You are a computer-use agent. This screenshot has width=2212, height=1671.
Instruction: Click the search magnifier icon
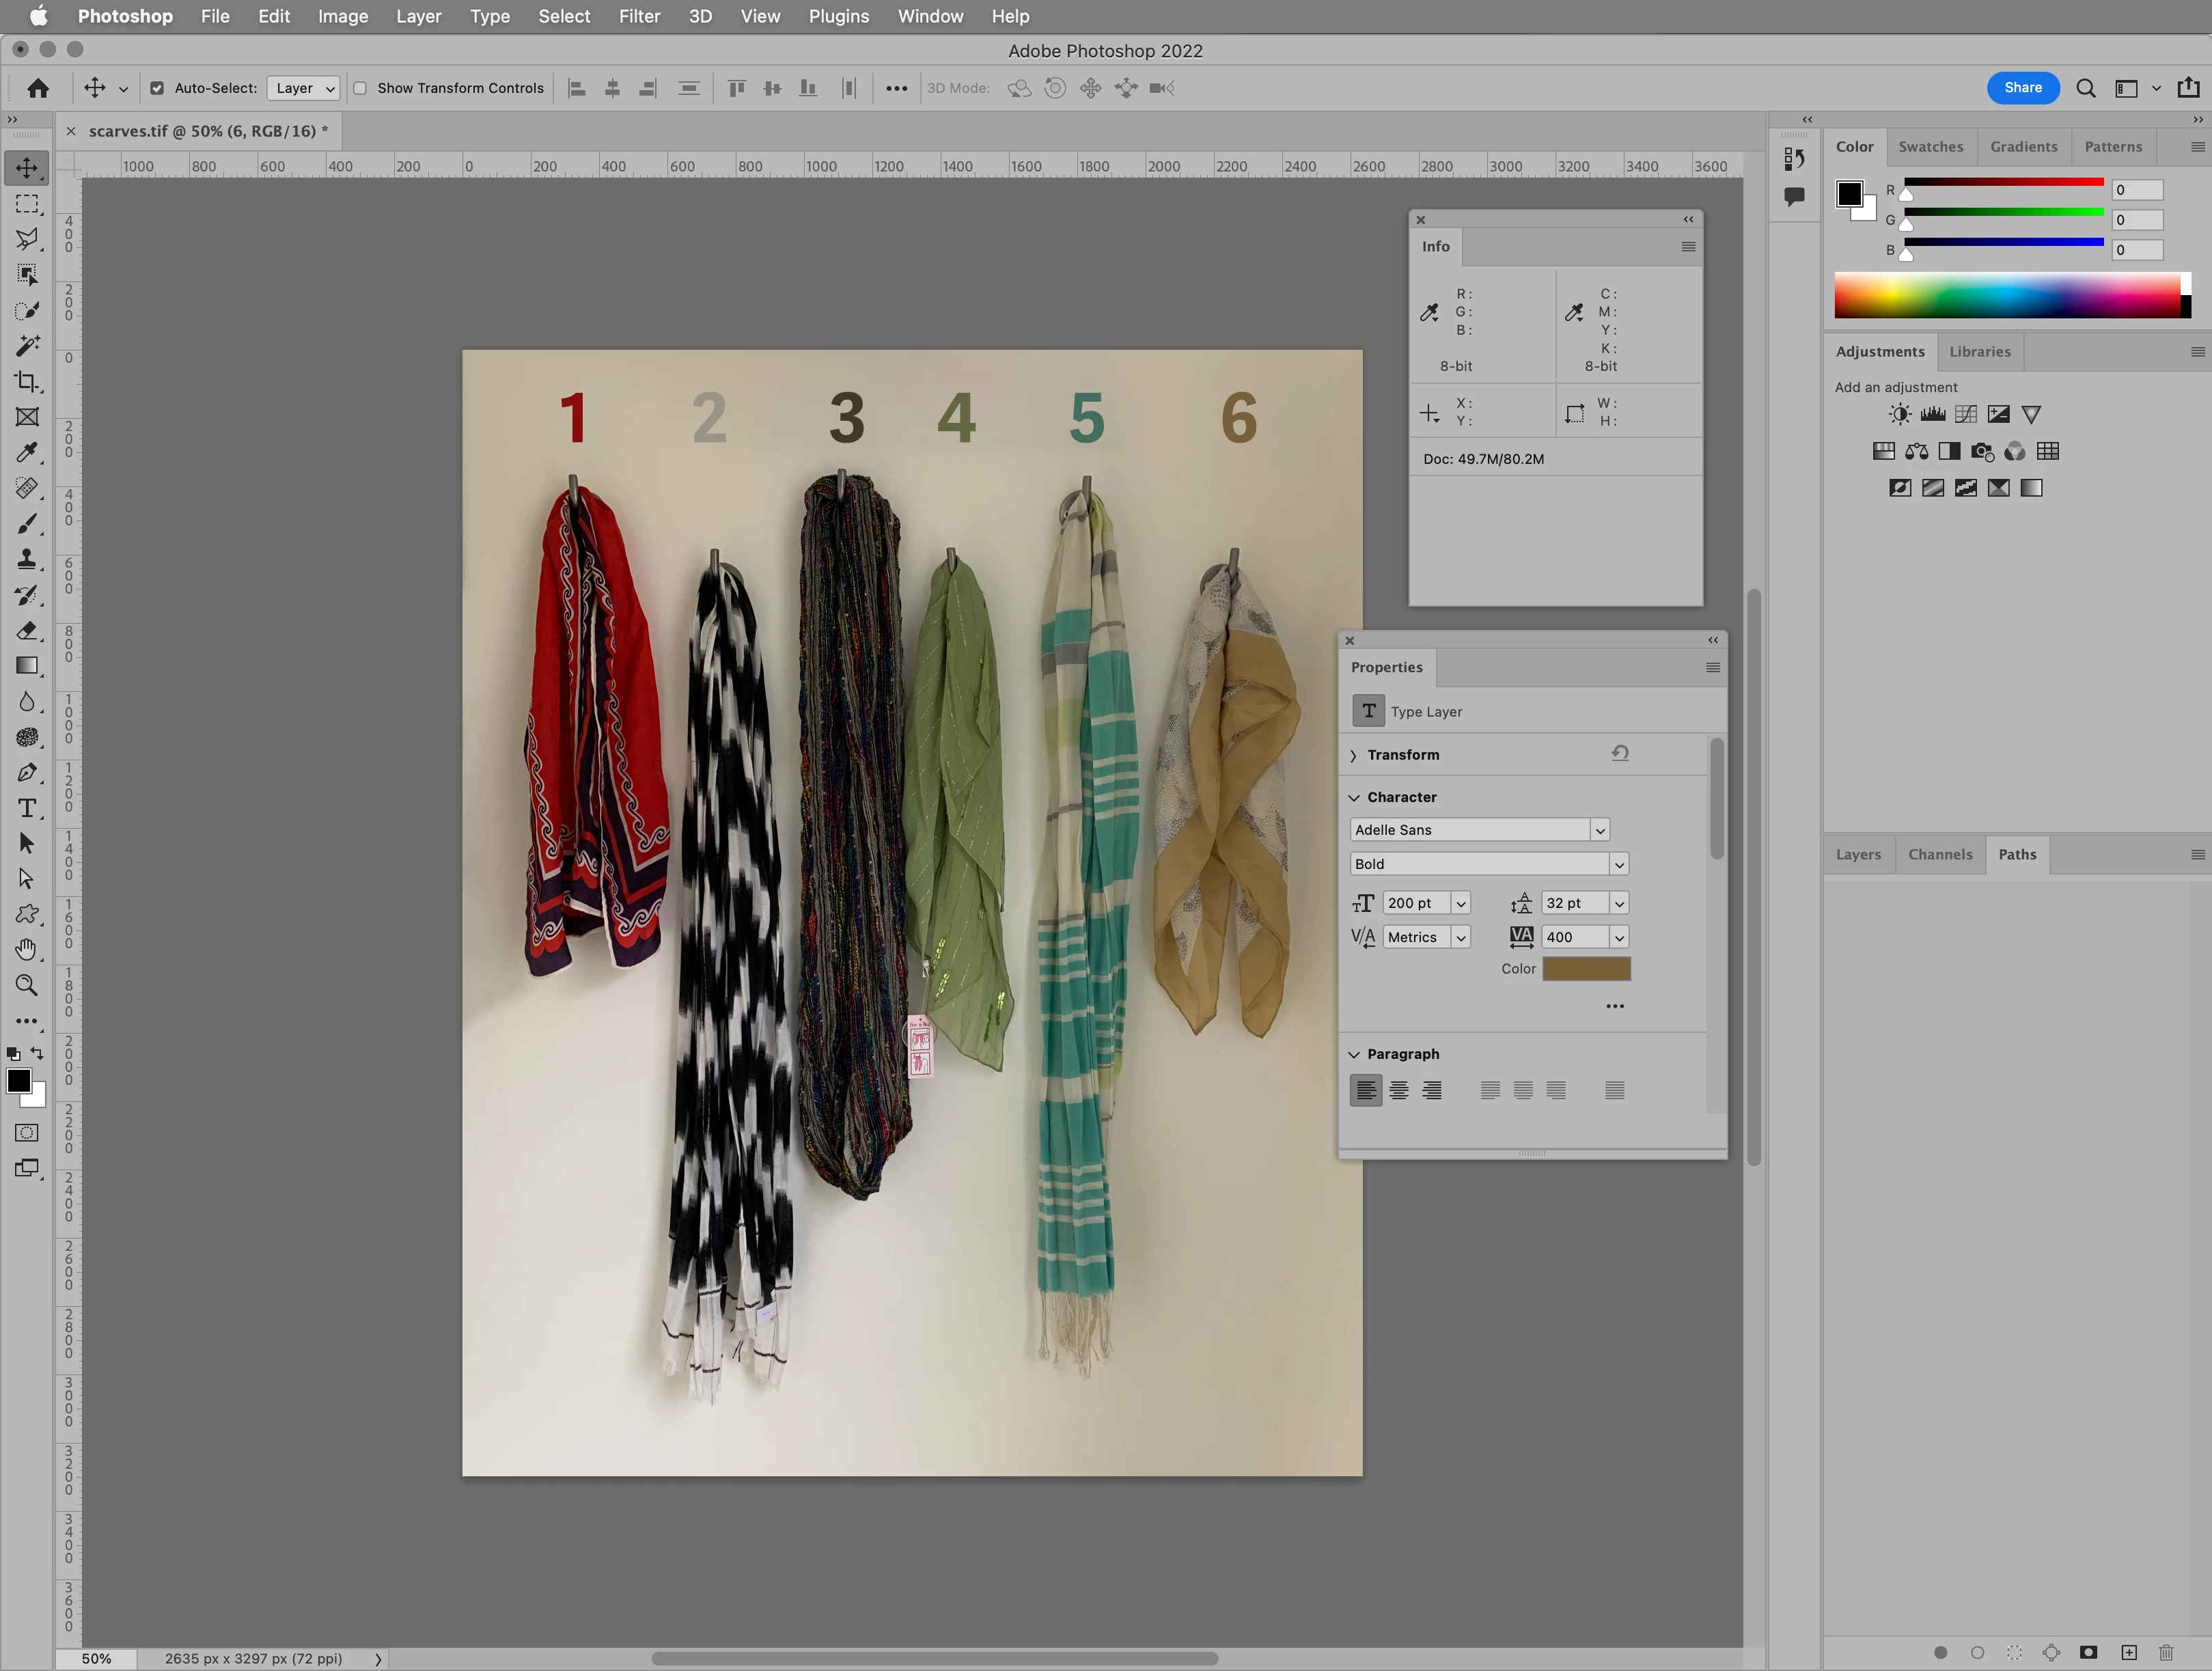click(2085, 88)
